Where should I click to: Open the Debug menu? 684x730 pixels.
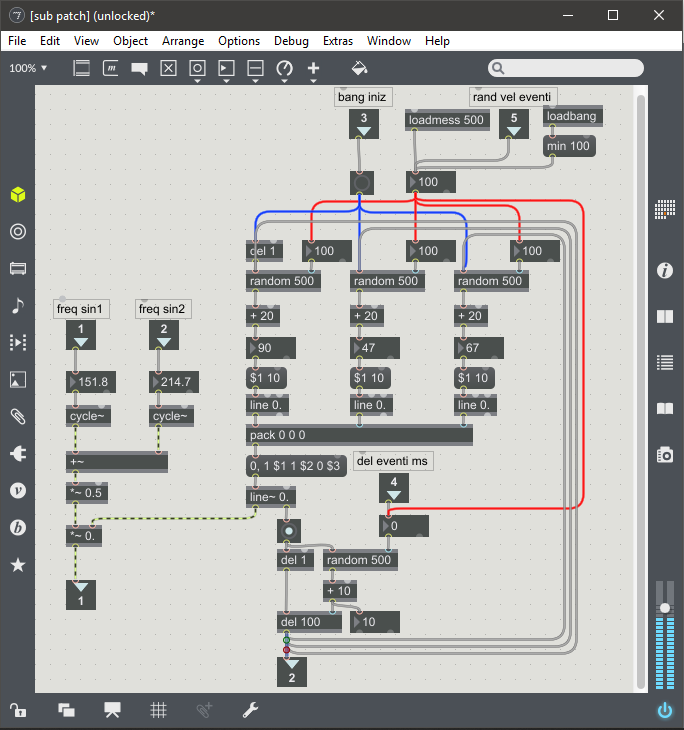click(291, 41)
